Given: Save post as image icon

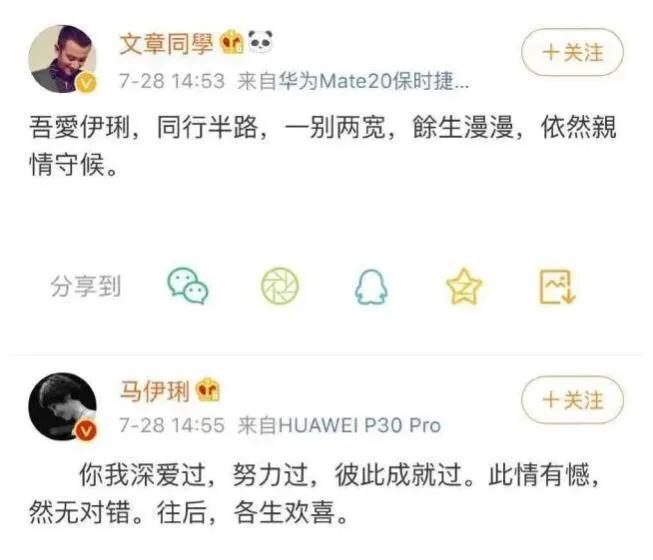Looking at the screenshot, I should coord(557,286).
